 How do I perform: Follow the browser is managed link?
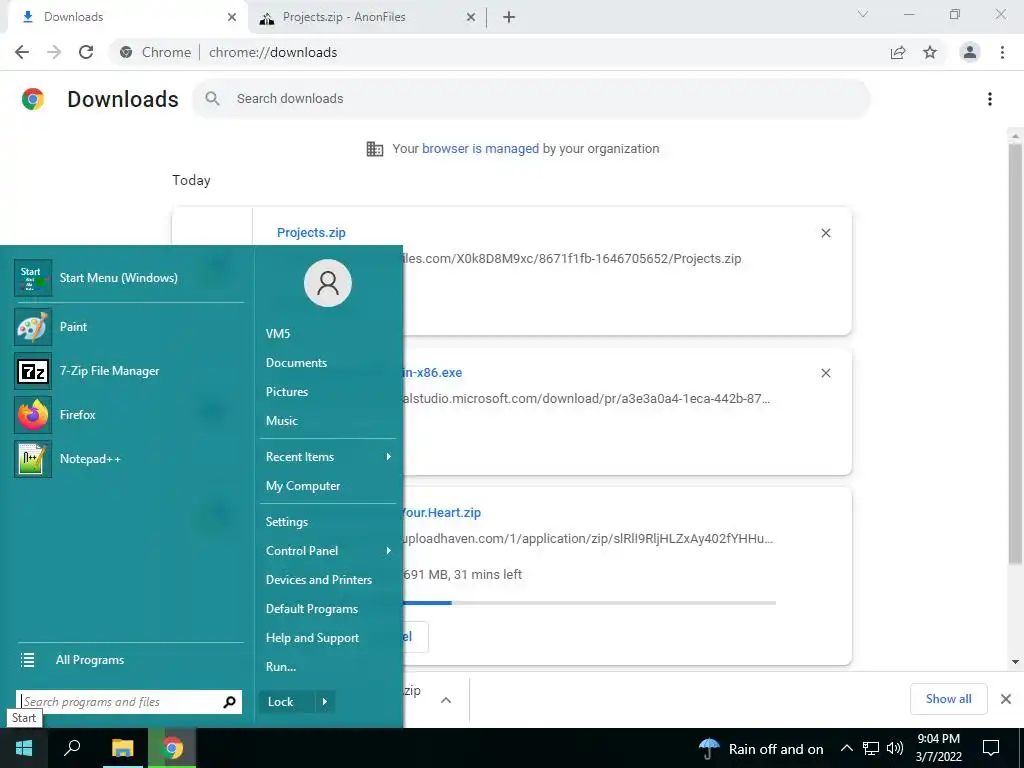tap(480, 149)
